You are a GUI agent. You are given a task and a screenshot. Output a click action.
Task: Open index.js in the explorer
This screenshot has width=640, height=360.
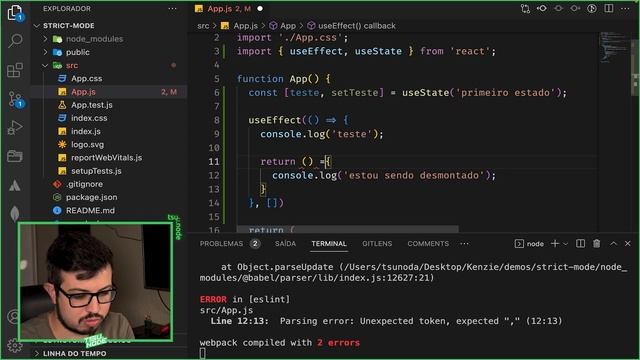pos(86,131)
